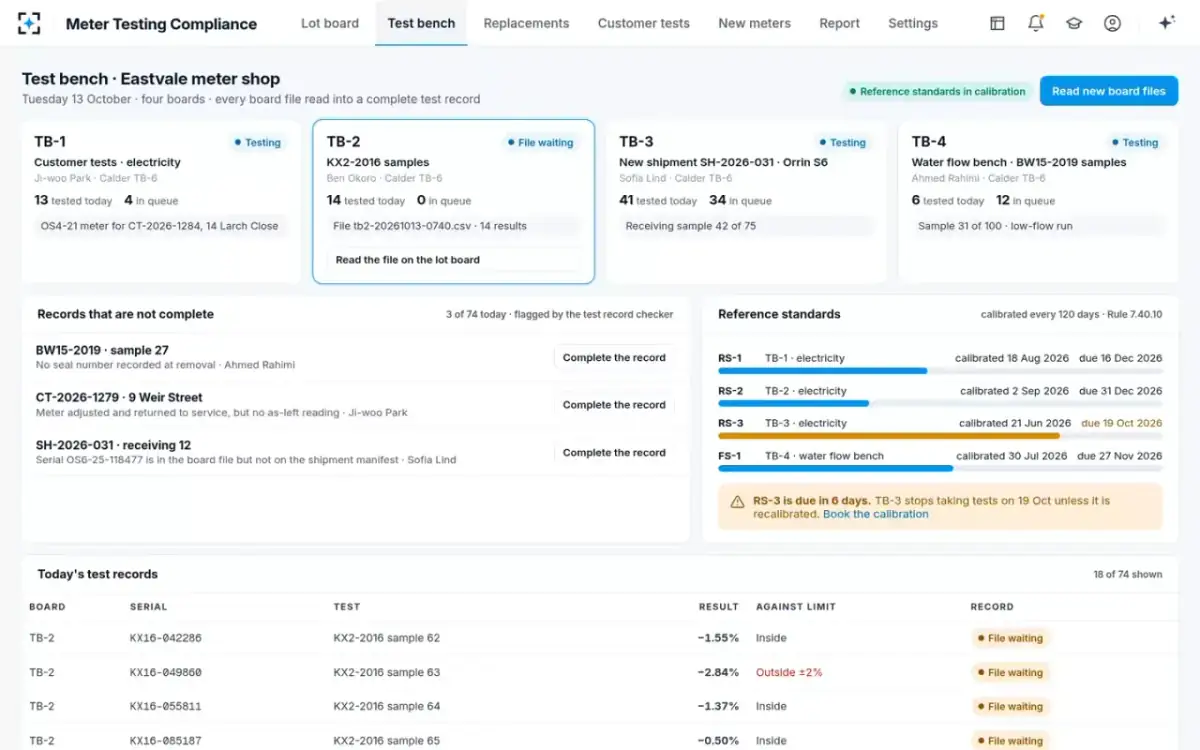Viewport: 1200px width, 750px height.
Task: Click File waiting badge for sample 64
Action: tap(1010, 706)
